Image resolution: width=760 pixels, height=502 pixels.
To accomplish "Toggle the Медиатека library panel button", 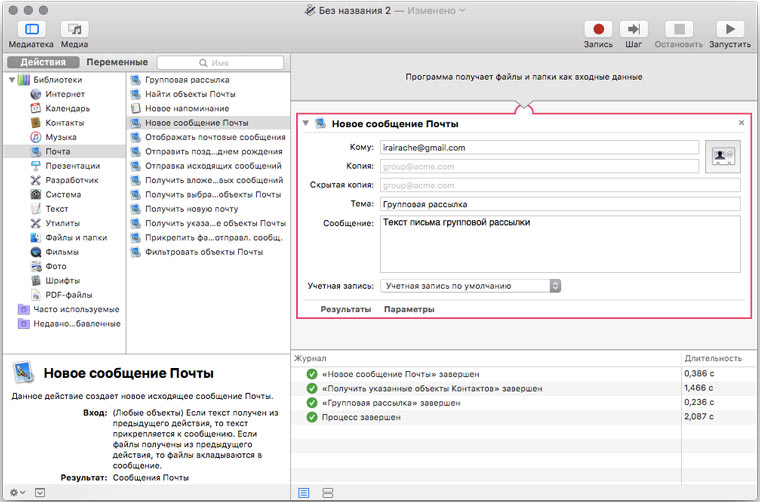I will pyautogui.click(x=32, y=29).
